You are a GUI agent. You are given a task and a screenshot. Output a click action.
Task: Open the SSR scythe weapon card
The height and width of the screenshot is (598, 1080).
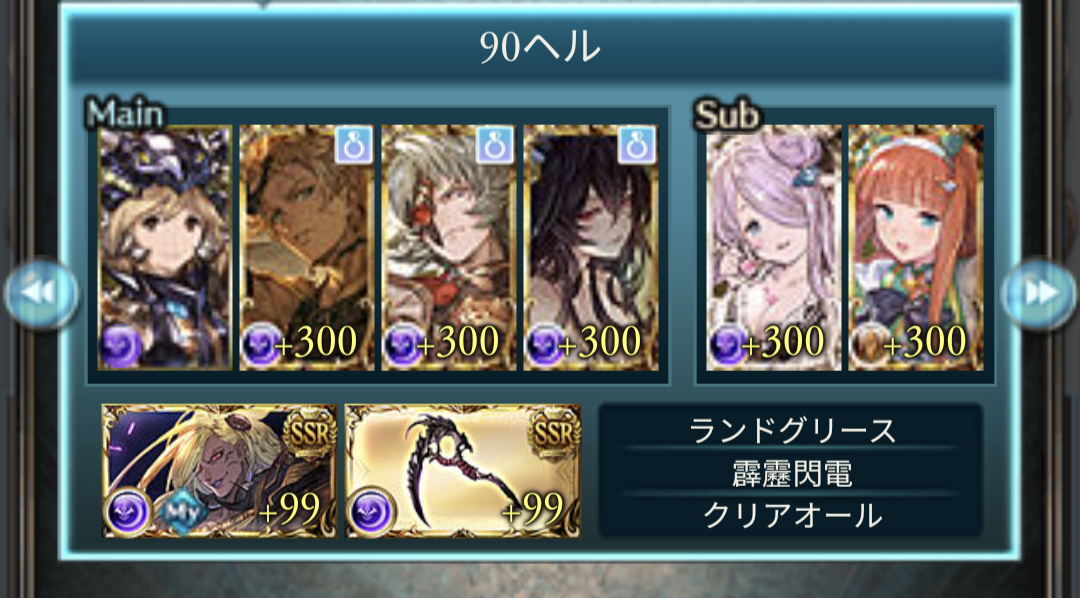[462, 471]
